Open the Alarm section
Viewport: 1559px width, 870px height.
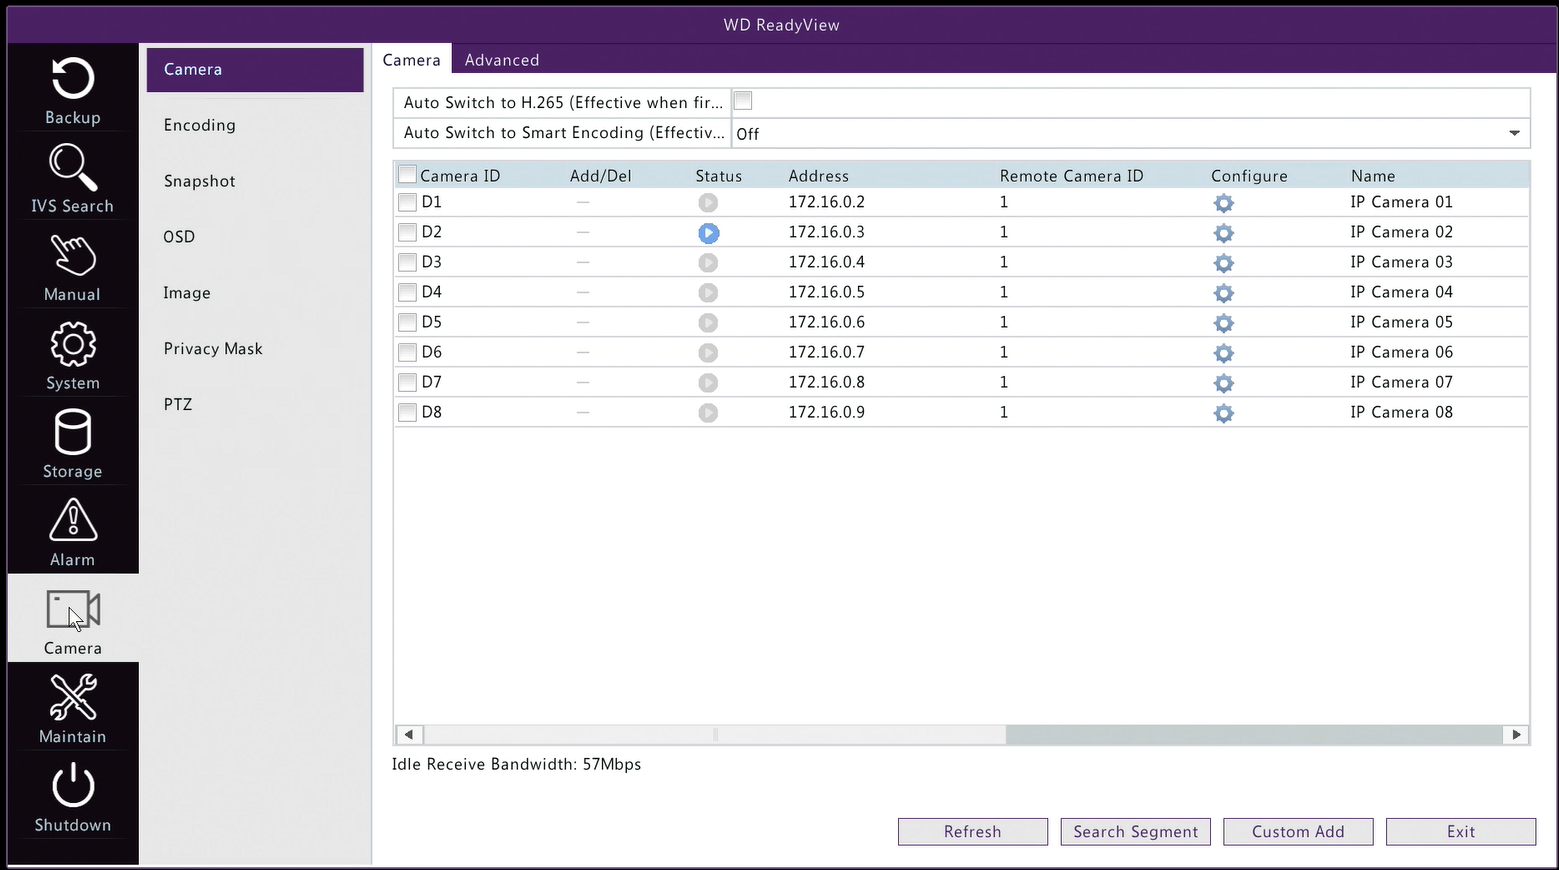[x=73, y=532]
